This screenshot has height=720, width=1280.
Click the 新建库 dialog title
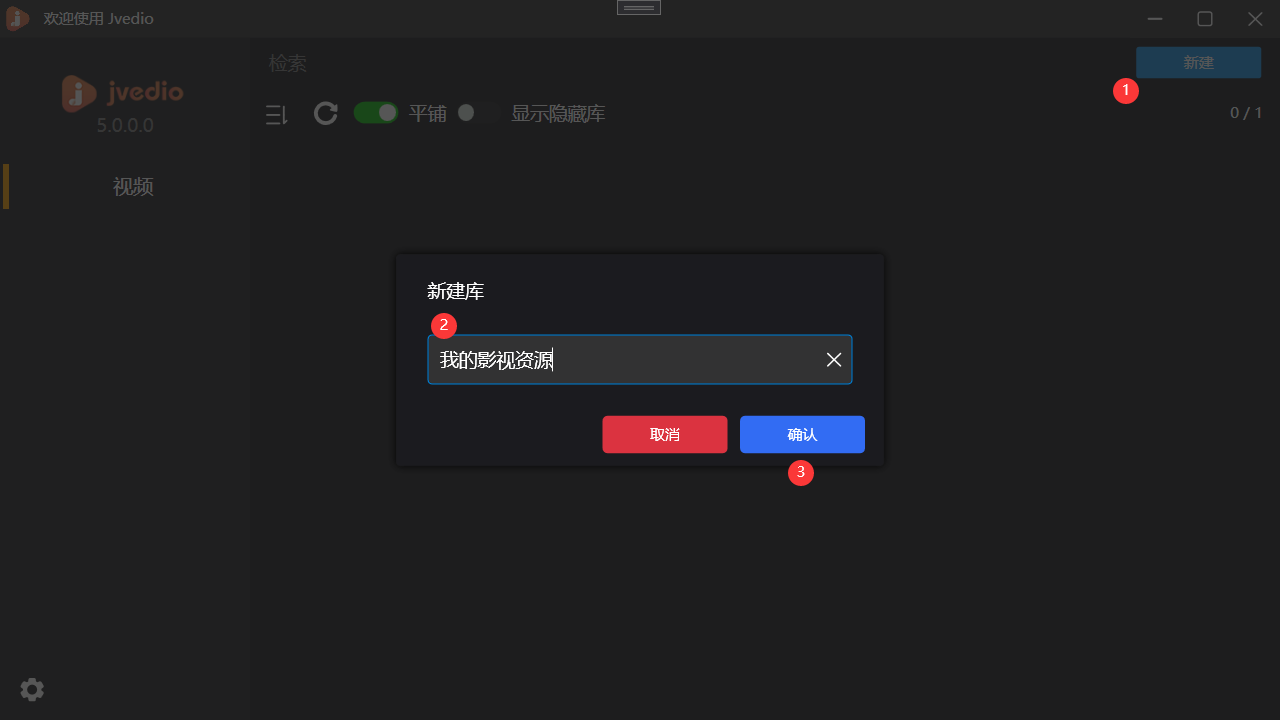coord(453,291)
